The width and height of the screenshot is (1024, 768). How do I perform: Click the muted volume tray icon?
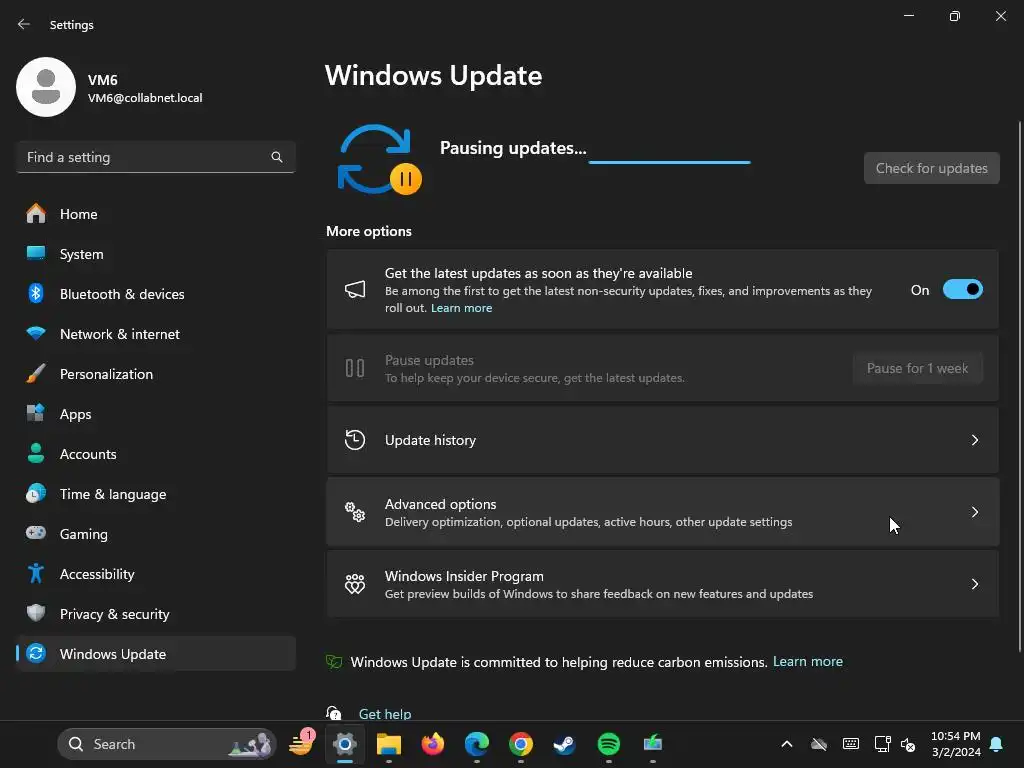[x=908, y=744]
